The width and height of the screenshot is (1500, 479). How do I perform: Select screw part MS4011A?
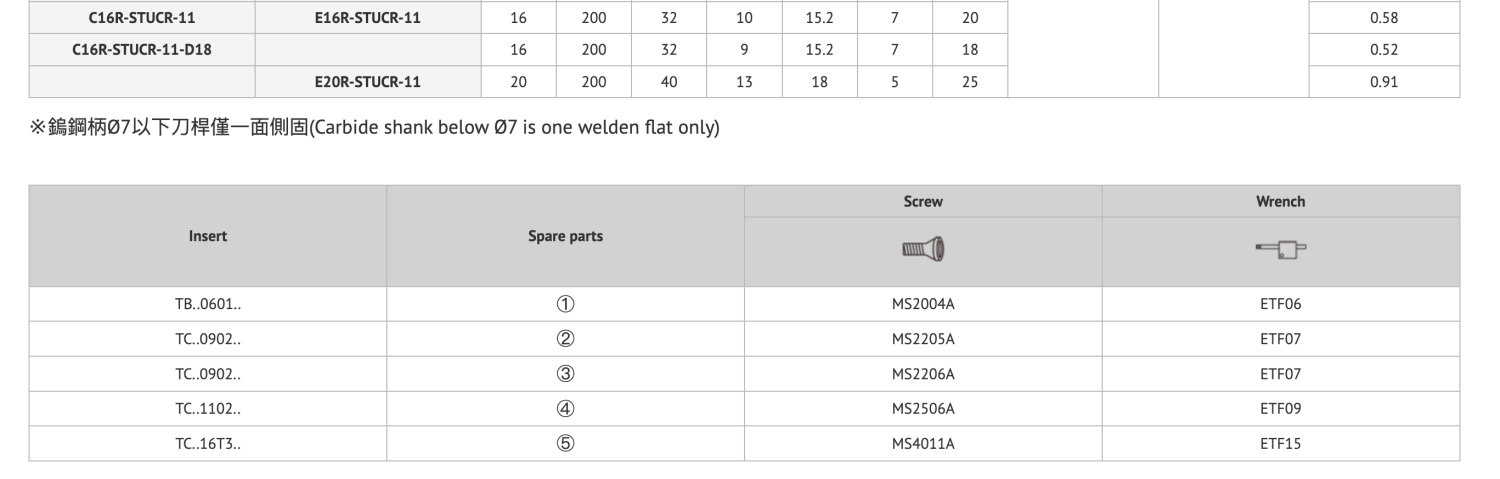pos(923,443)
